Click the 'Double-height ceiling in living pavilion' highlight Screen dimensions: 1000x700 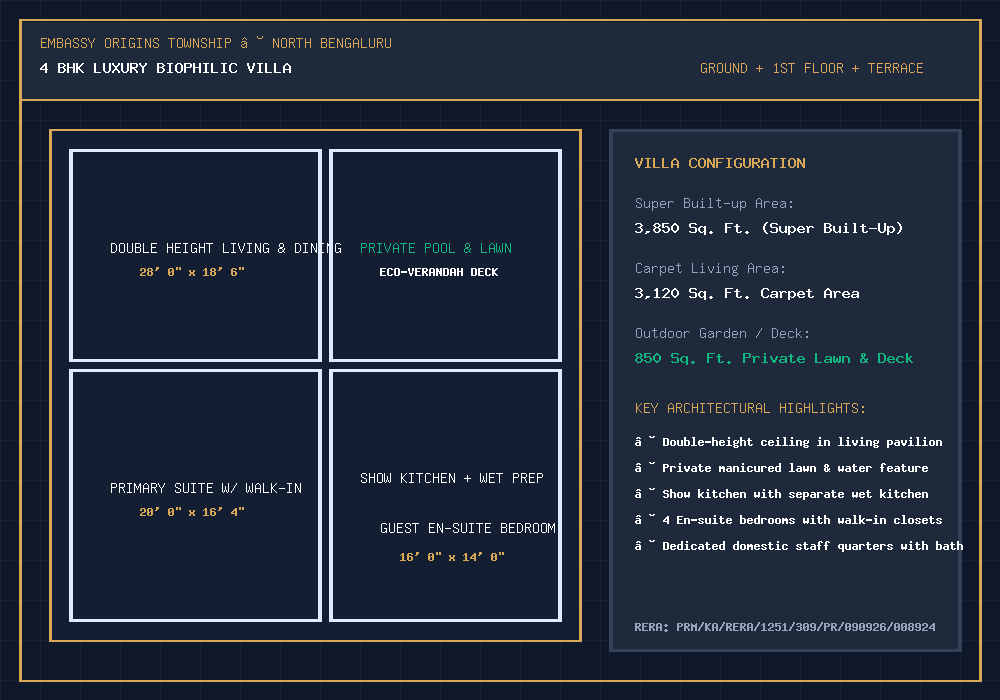coord(788,442)
